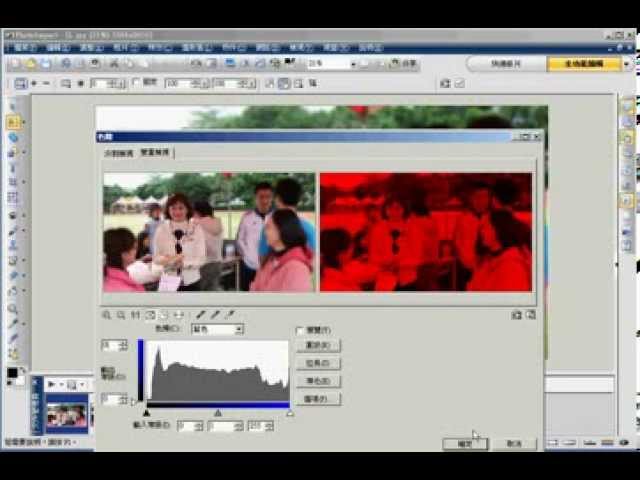Click stepper of middle input levels field
This screenshot has height=480, width=640.
coord(240,427)
